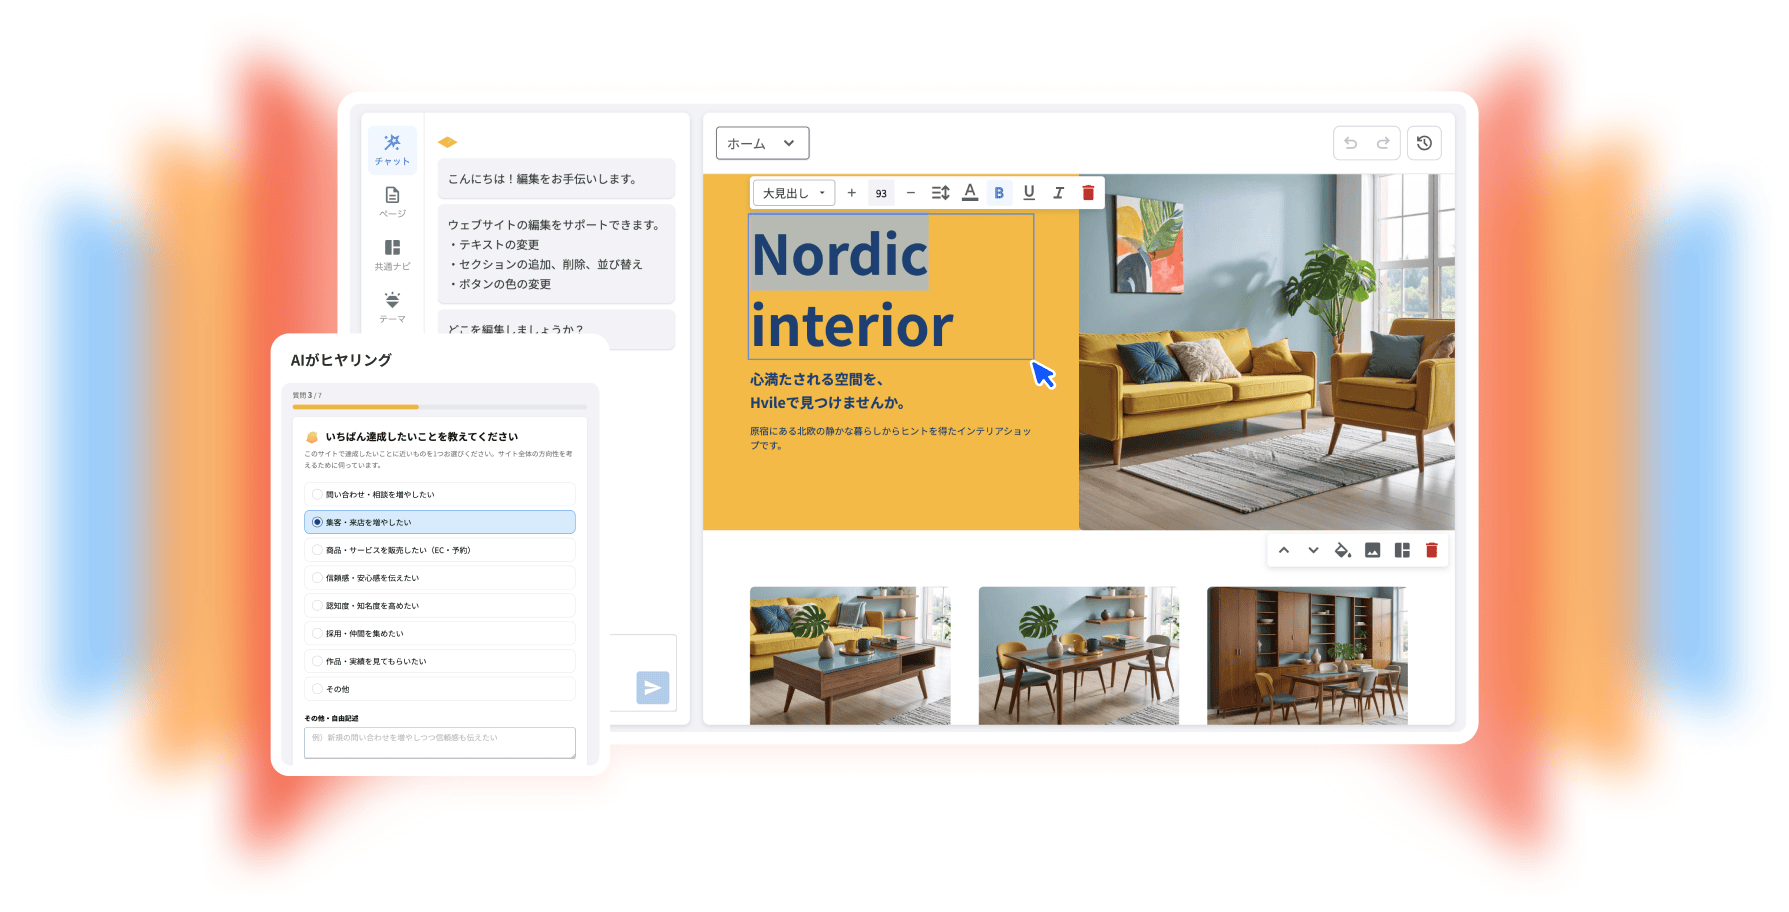Select the dining table product image

[x=1079, y=656]
